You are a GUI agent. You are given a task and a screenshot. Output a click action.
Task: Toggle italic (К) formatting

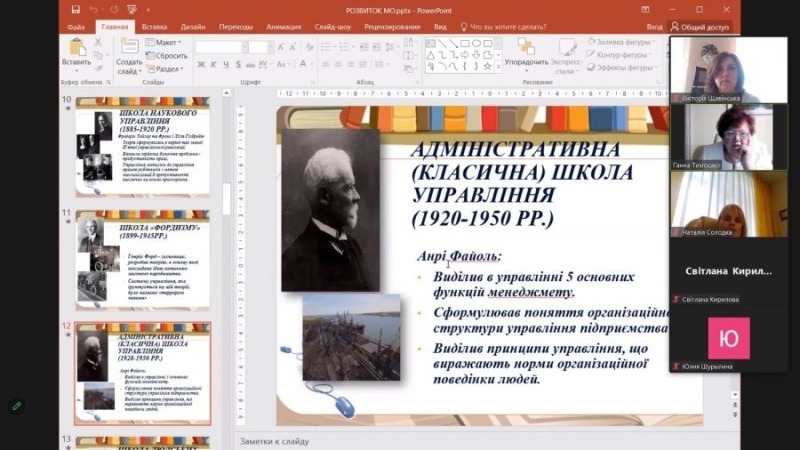coord(214,65)
